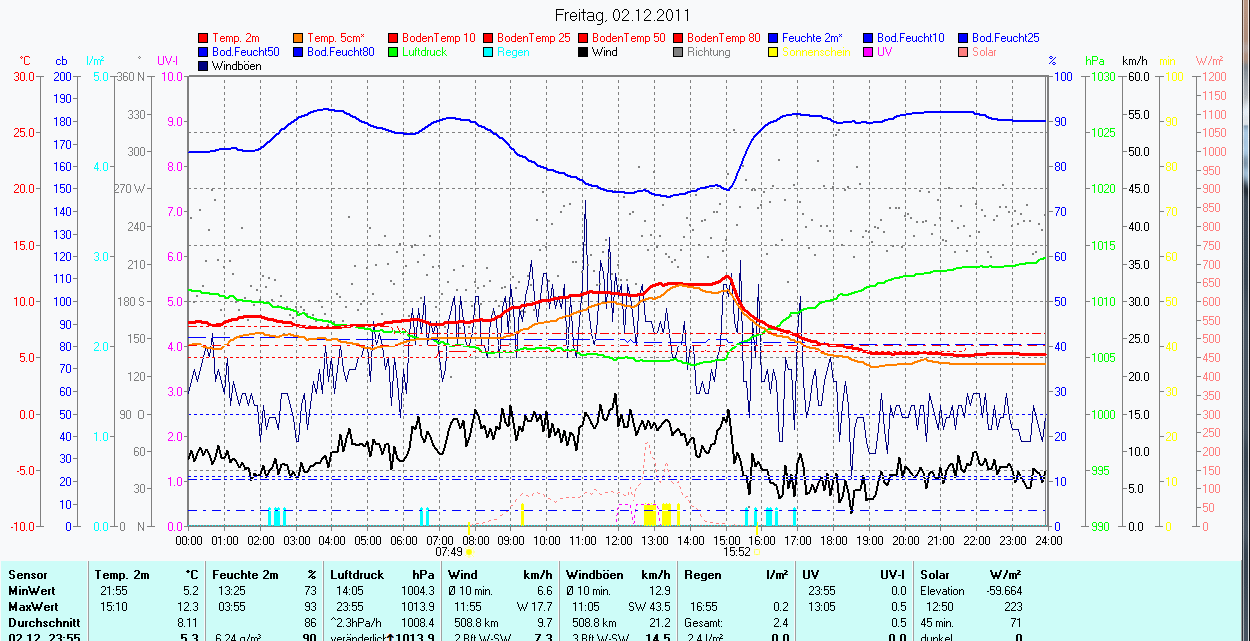
Task: Click the yellow Sonnenschein legend swatch
Action: tap(774, 52)
